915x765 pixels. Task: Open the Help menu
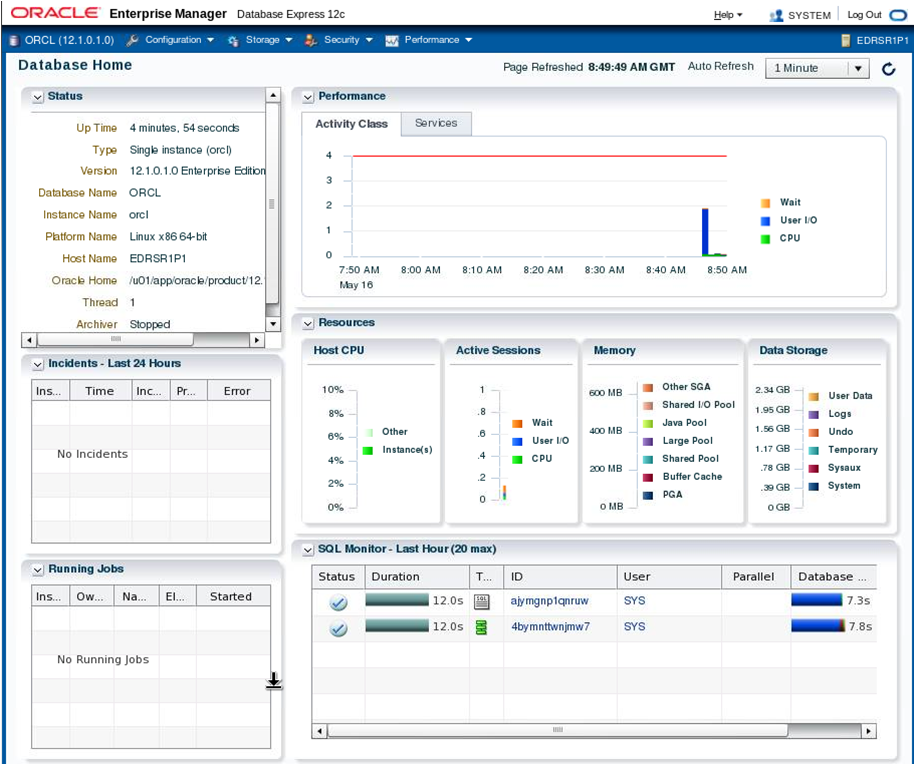[x=728, y=15]
